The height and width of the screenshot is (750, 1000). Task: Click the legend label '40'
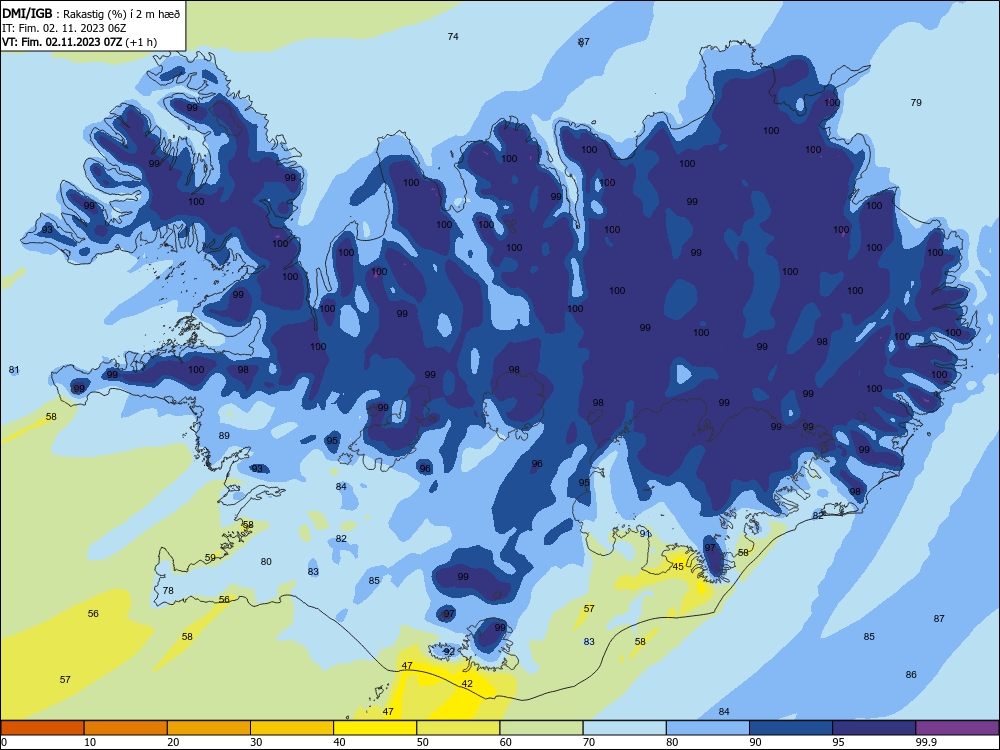[339, 742]
